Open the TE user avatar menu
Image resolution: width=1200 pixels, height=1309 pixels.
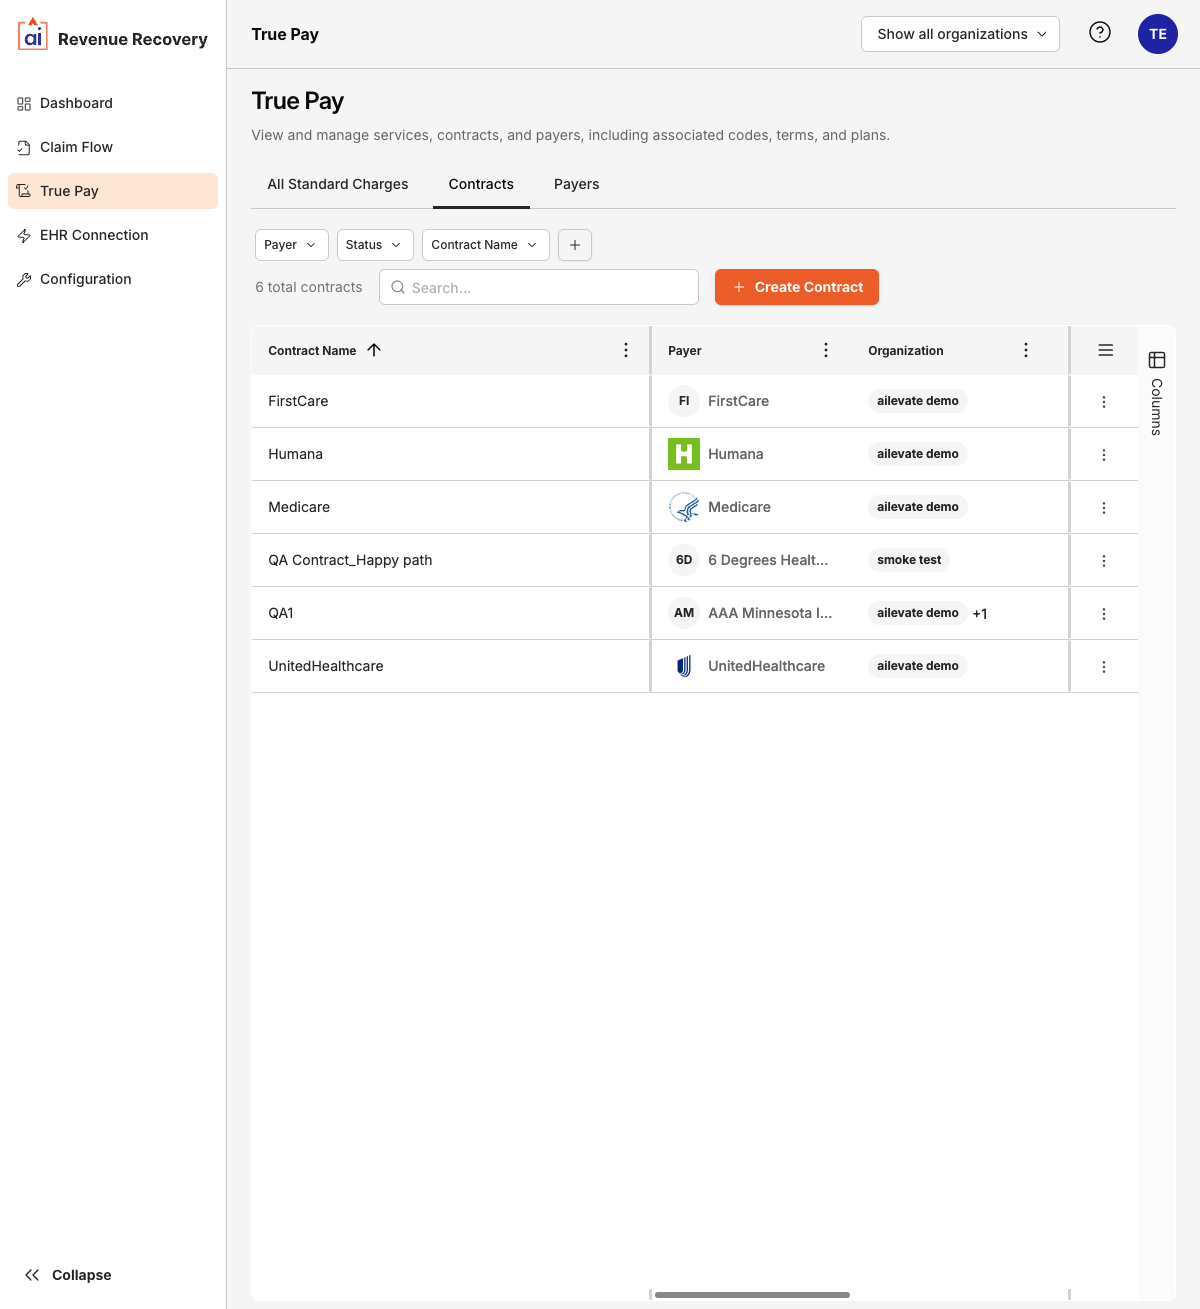pyautogui.click(x=1157, y=33)
